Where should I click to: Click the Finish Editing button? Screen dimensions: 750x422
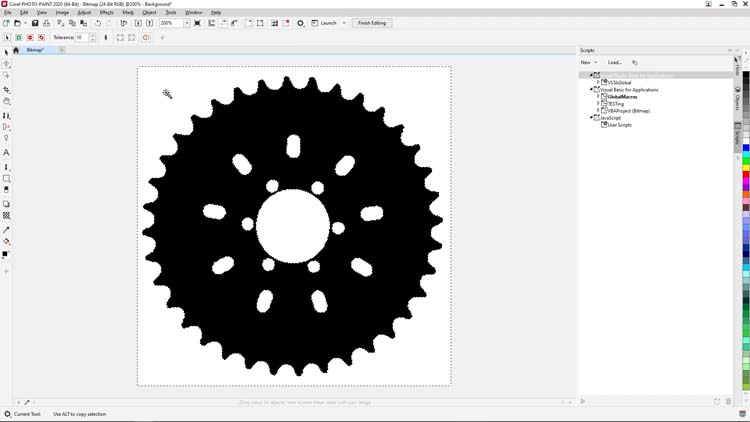pyautogui.click(x=372, y=23)
